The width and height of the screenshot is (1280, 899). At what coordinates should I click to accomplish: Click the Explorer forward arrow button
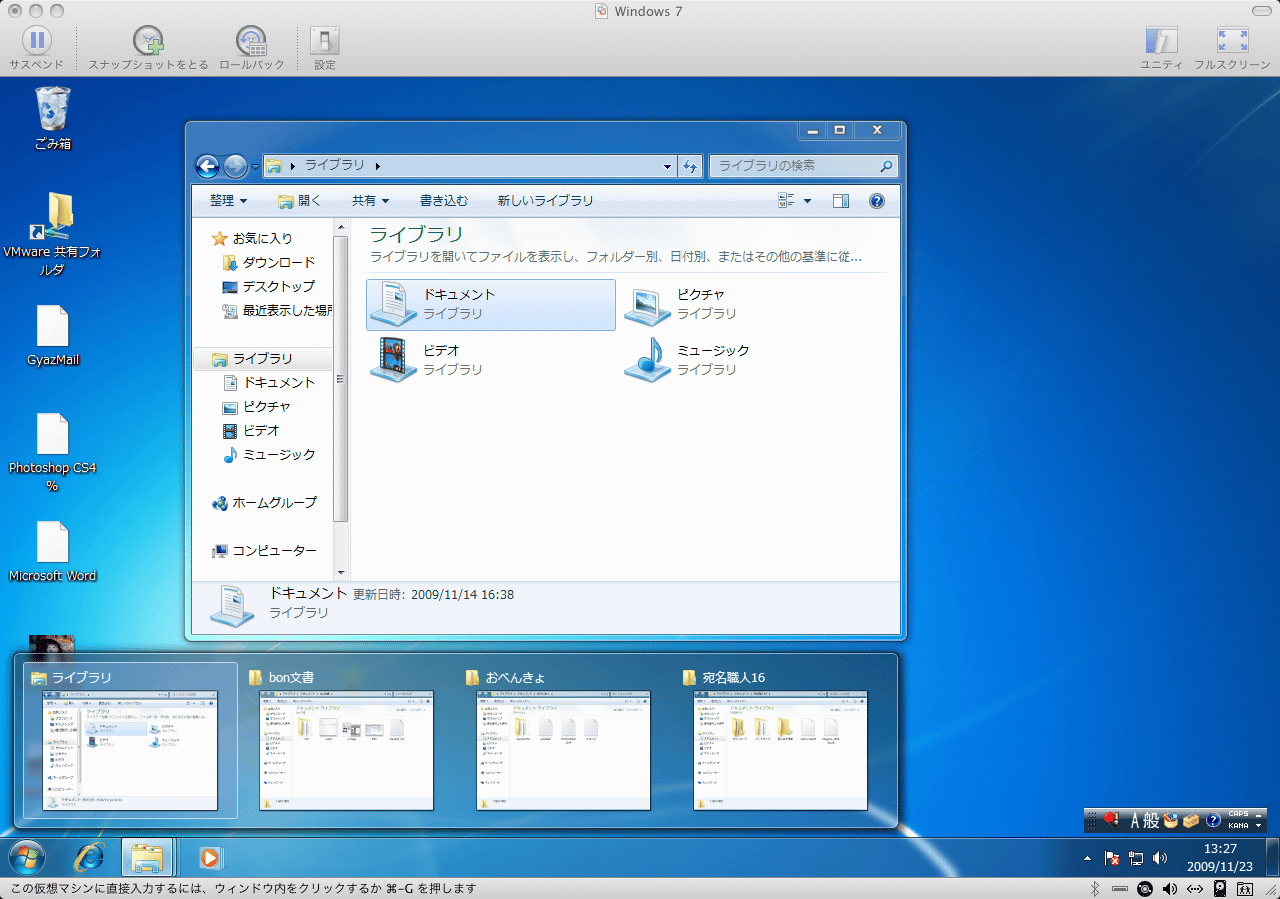pyautogui.click(x=235, y=166)
